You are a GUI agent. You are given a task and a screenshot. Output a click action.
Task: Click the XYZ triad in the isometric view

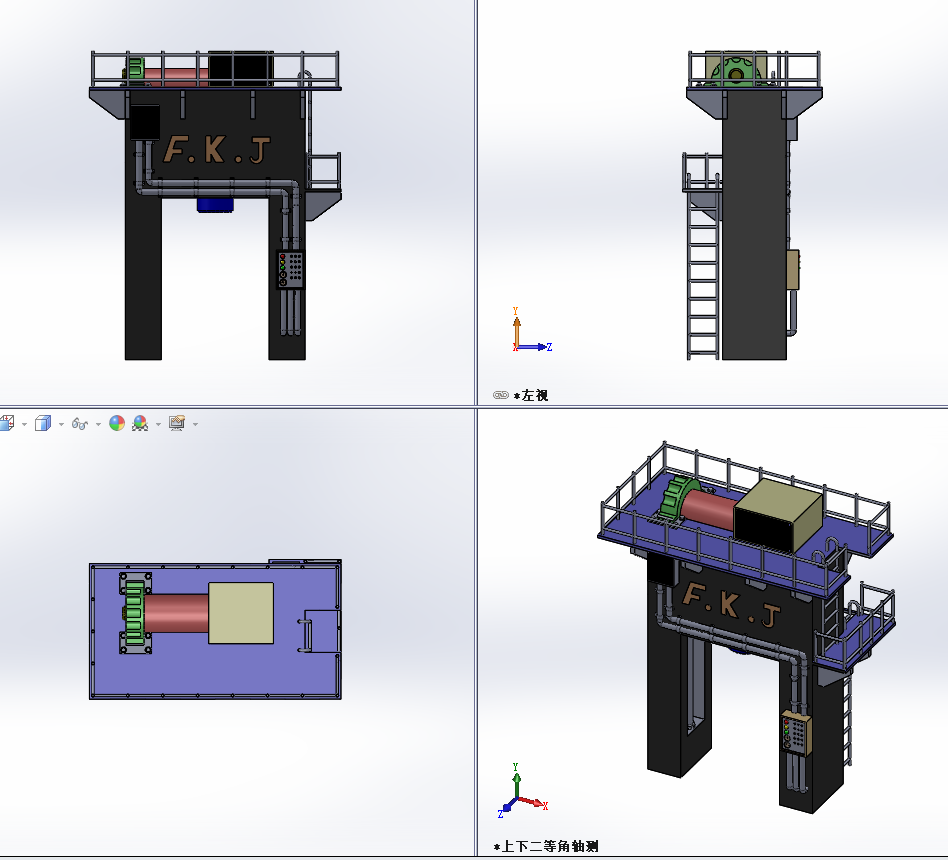(x=522, y=790)
